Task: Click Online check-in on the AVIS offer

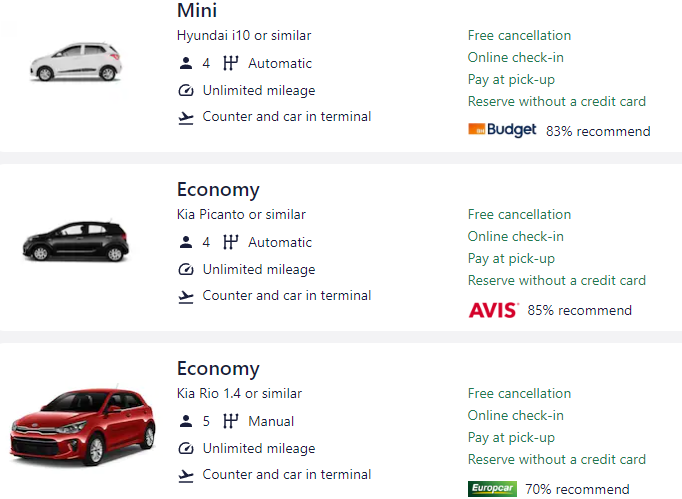Action: [515, 237]
